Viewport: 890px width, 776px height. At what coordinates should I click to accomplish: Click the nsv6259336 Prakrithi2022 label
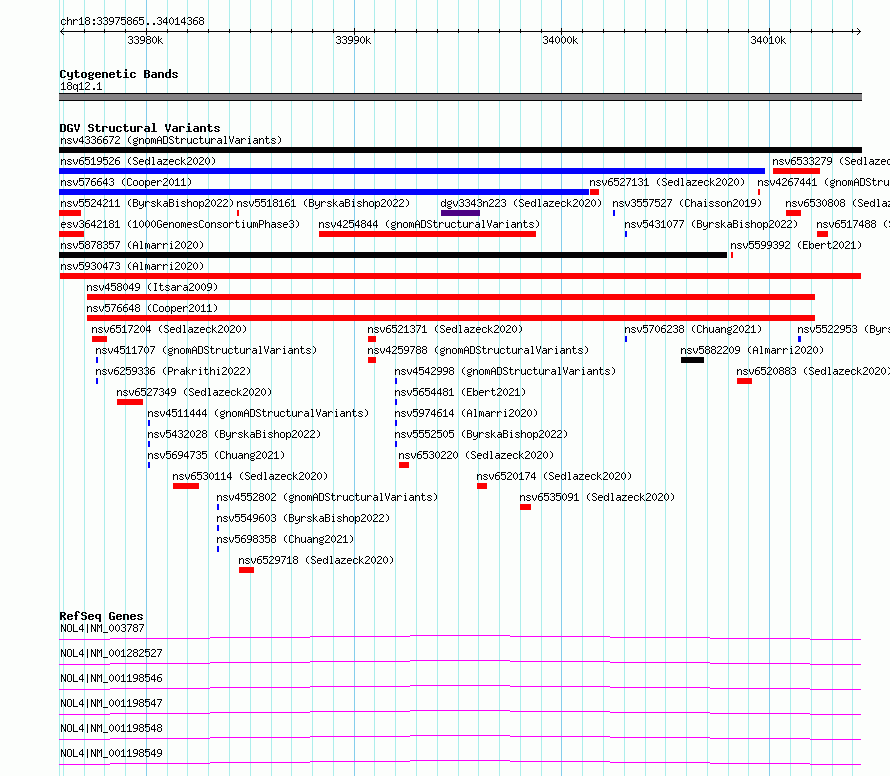coord(173,371)
